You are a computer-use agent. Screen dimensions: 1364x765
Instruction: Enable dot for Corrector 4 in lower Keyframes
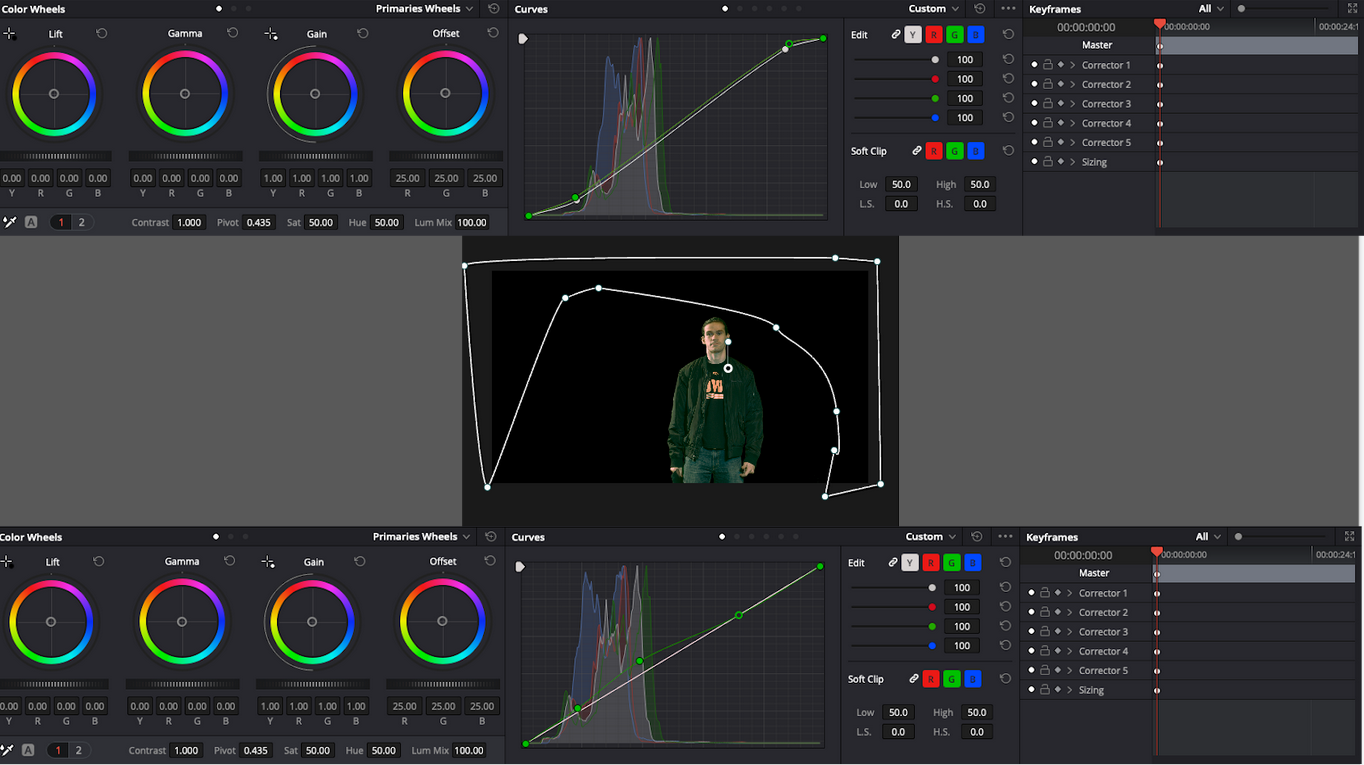(1032, 651)
